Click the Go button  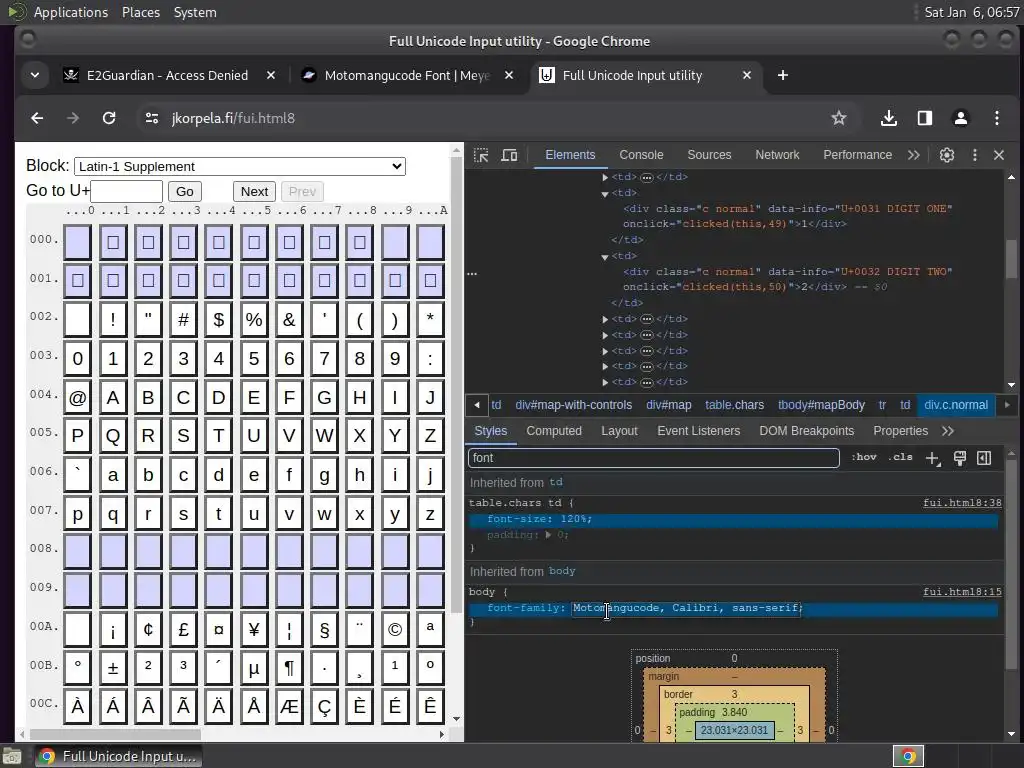point(184,191)
